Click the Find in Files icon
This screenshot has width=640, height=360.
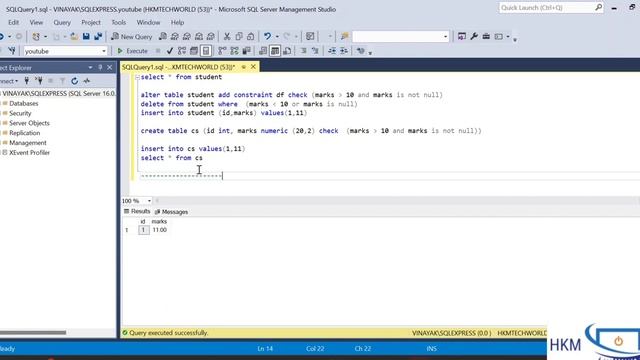(344, 37)
